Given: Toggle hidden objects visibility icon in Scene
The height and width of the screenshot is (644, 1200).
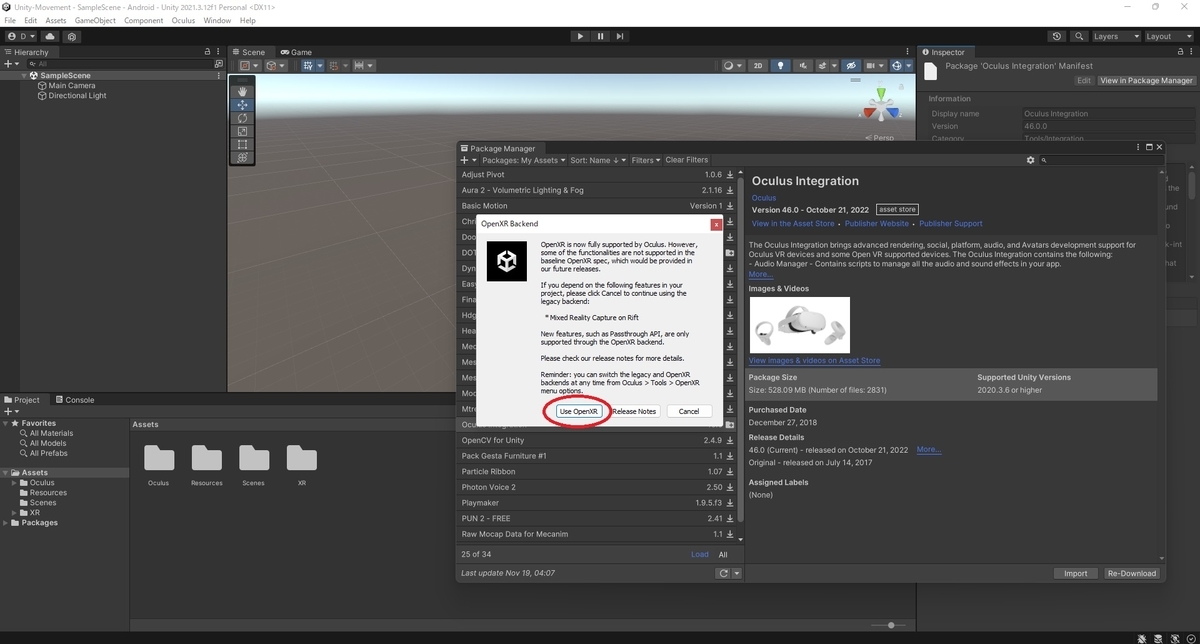Looking at the screenshot, I should click(x=851, y=66).
